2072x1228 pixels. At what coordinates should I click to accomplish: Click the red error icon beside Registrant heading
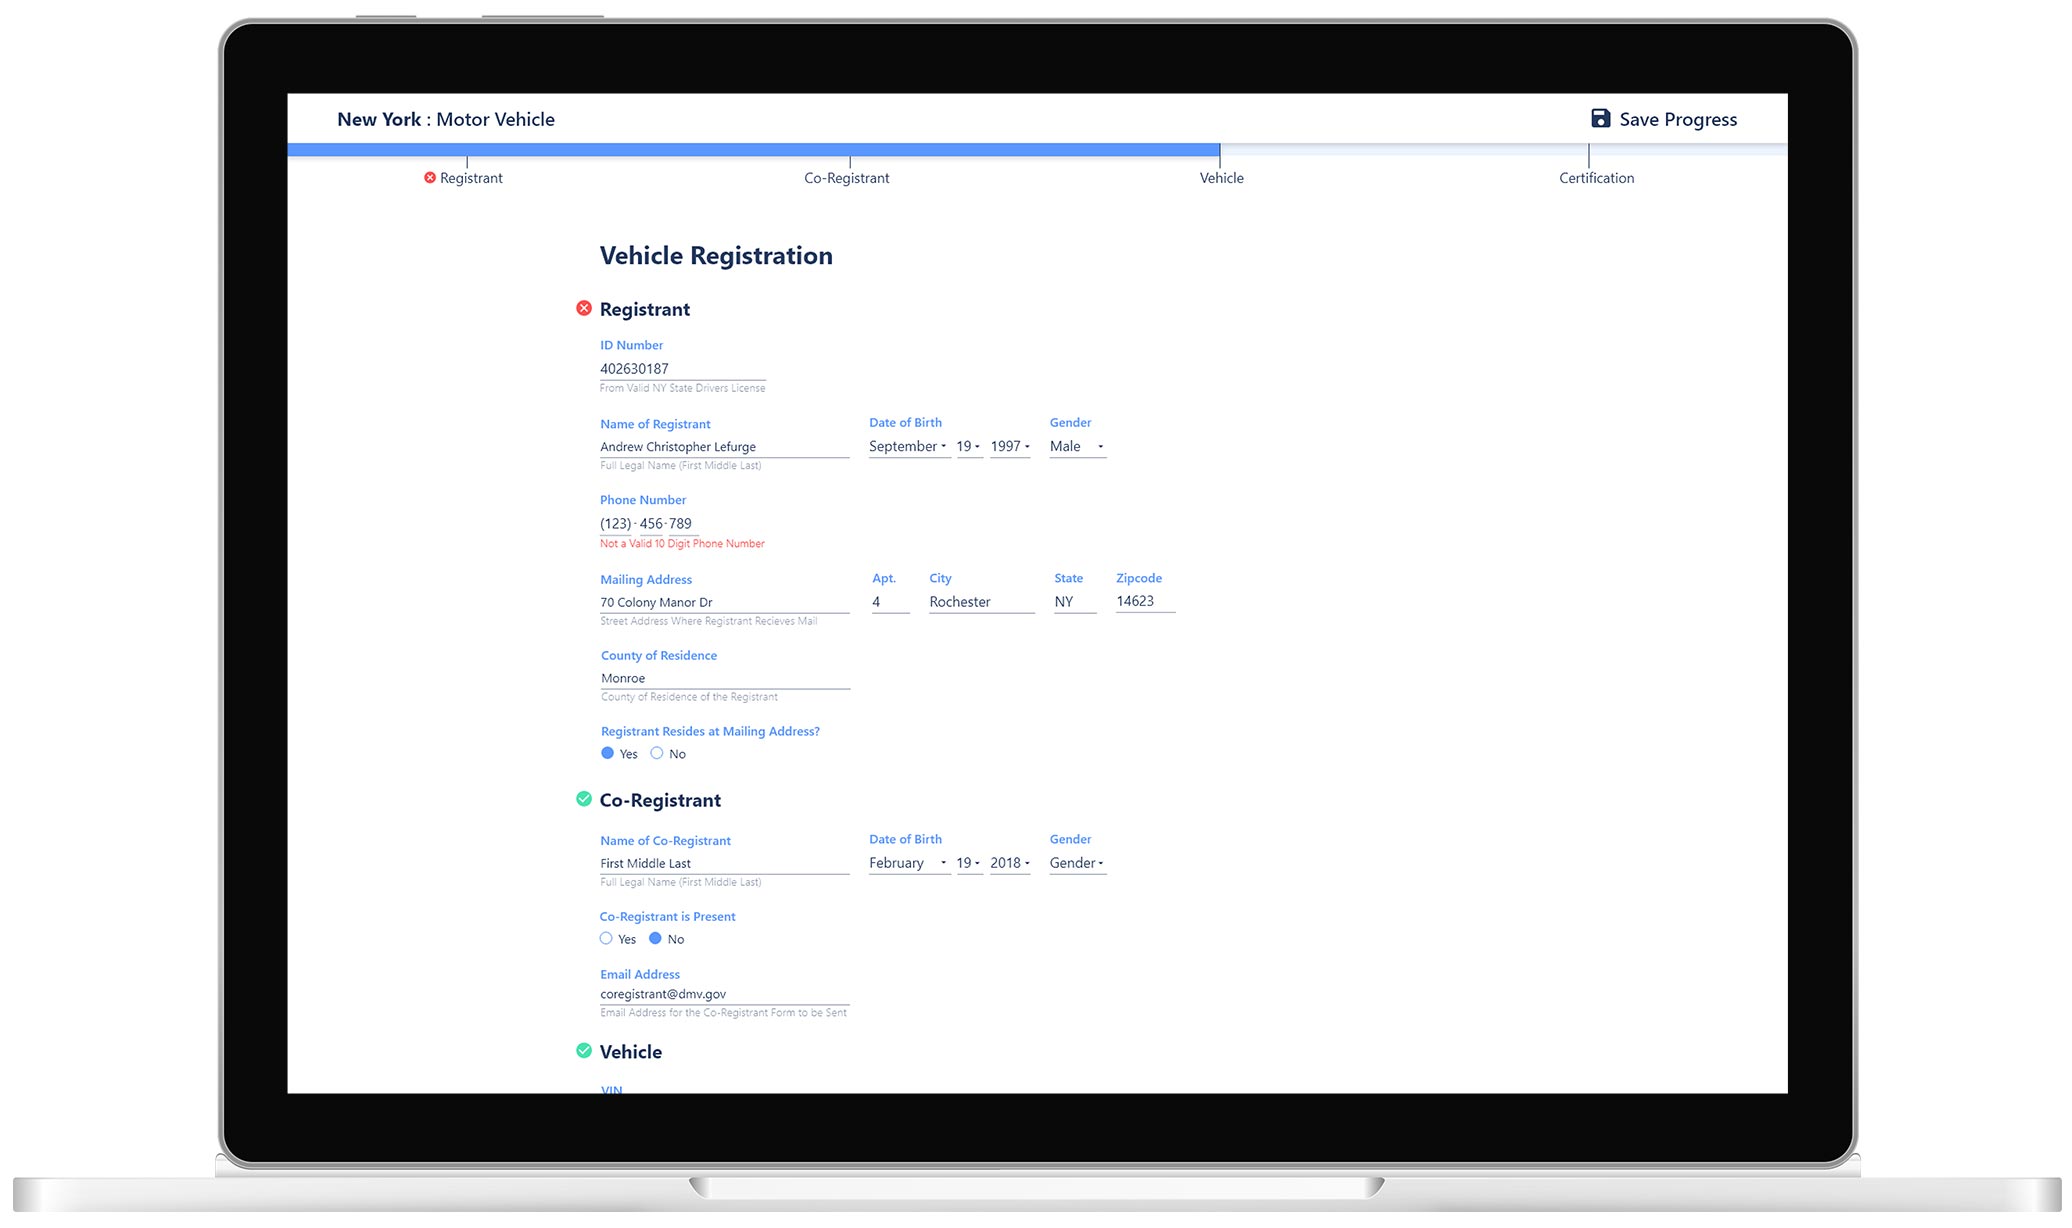point(584,308)
